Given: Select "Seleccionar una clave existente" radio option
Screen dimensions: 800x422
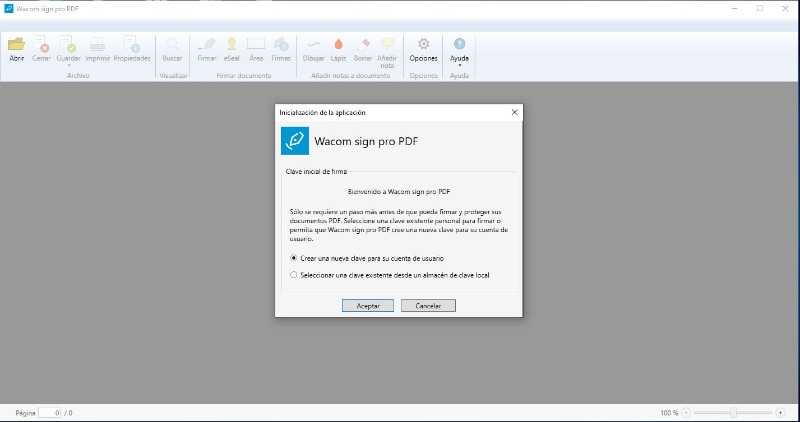Looking at the screenshot, I should click(294, 274).
